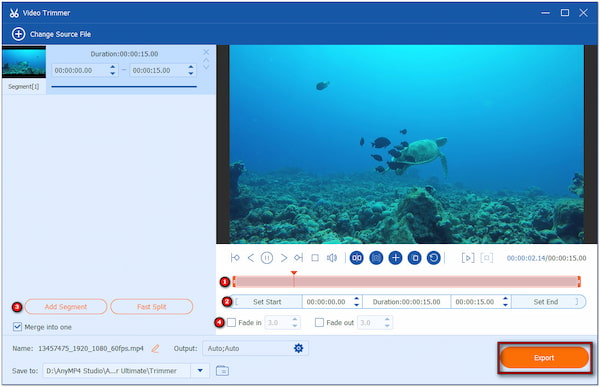Edit the file name with the pencil icon
This screenshot has height=387, width=600.
[x=155, y=348]
